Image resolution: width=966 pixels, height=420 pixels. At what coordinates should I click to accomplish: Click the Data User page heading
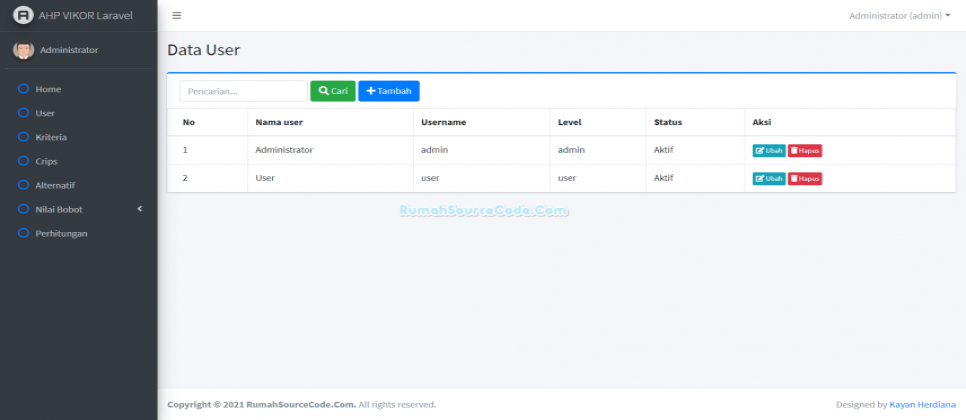click(x=204, y=50)
